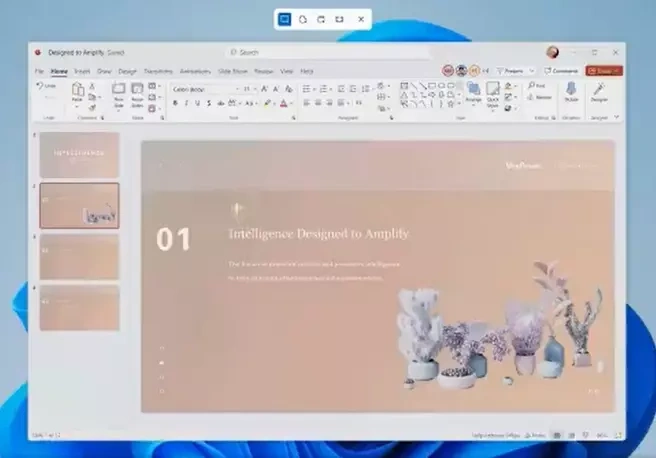Click the Find button
The width and height of the screenshot is (656, 458).
pos(536,86)
